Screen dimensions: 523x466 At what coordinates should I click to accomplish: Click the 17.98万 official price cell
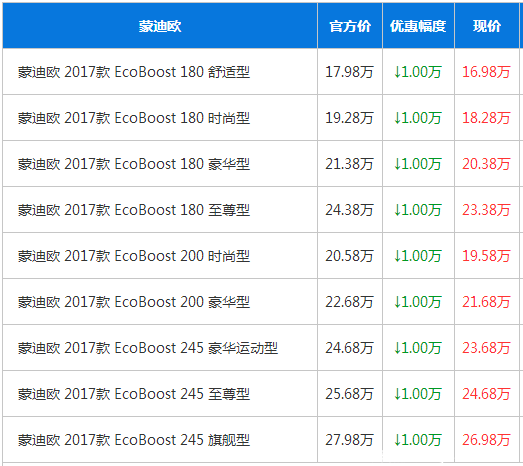pyautogui.click(x=349, y=72)
